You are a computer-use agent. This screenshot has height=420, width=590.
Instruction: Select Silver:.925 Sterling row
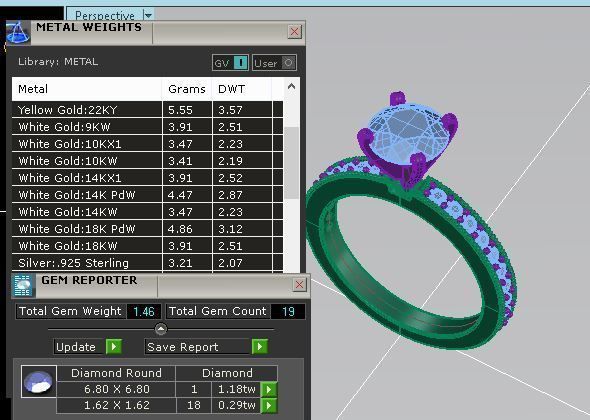pos(148,263)
